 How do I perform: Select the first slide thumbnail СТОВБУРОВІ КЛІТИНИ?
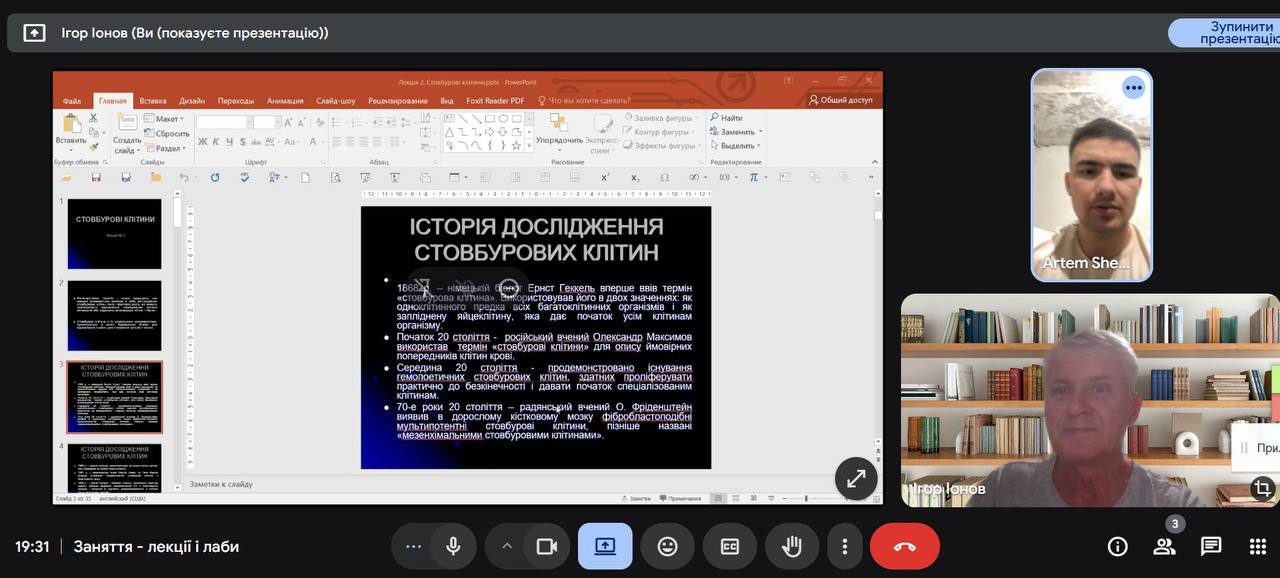point(114,234)
